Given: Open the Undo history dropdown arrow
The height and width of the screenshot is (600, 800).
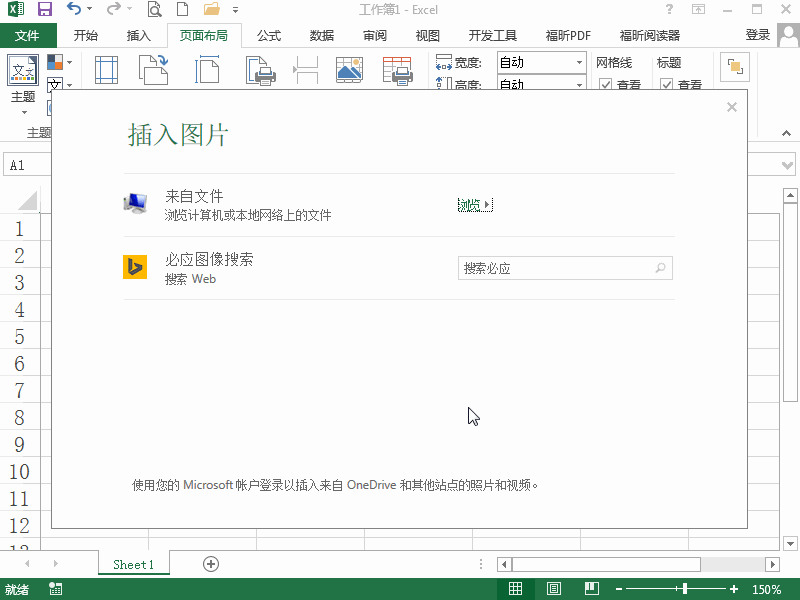Looking at the screenshot, I should tap(89, 9).
